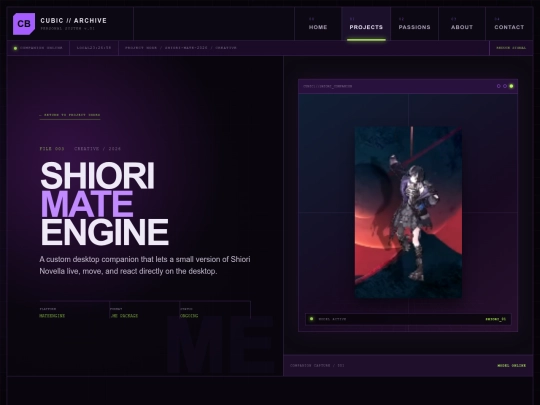Select the Projects nav tab
The image size is (540, 405).
(366, 24)
